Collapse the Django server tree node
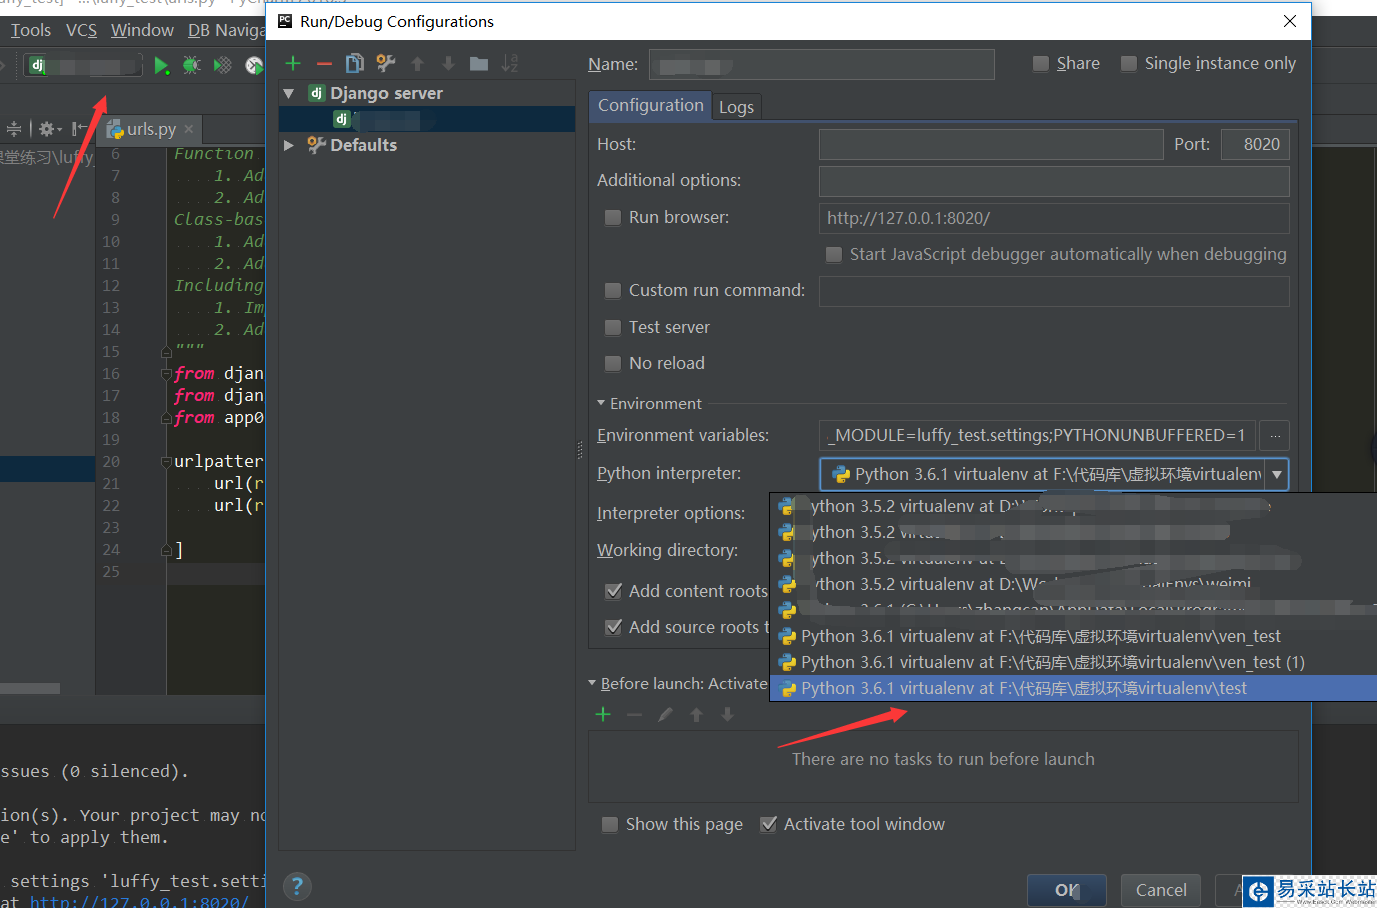This screenshot has width=1377, height=908. coord(289,93)
